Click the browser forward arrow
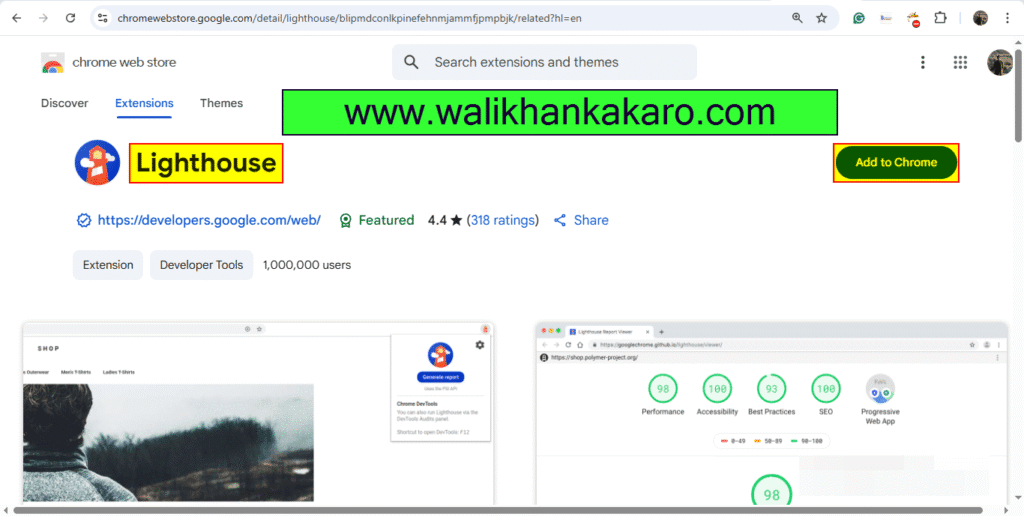Viewport: 1024px width, 516px height. tap(44, 18)
